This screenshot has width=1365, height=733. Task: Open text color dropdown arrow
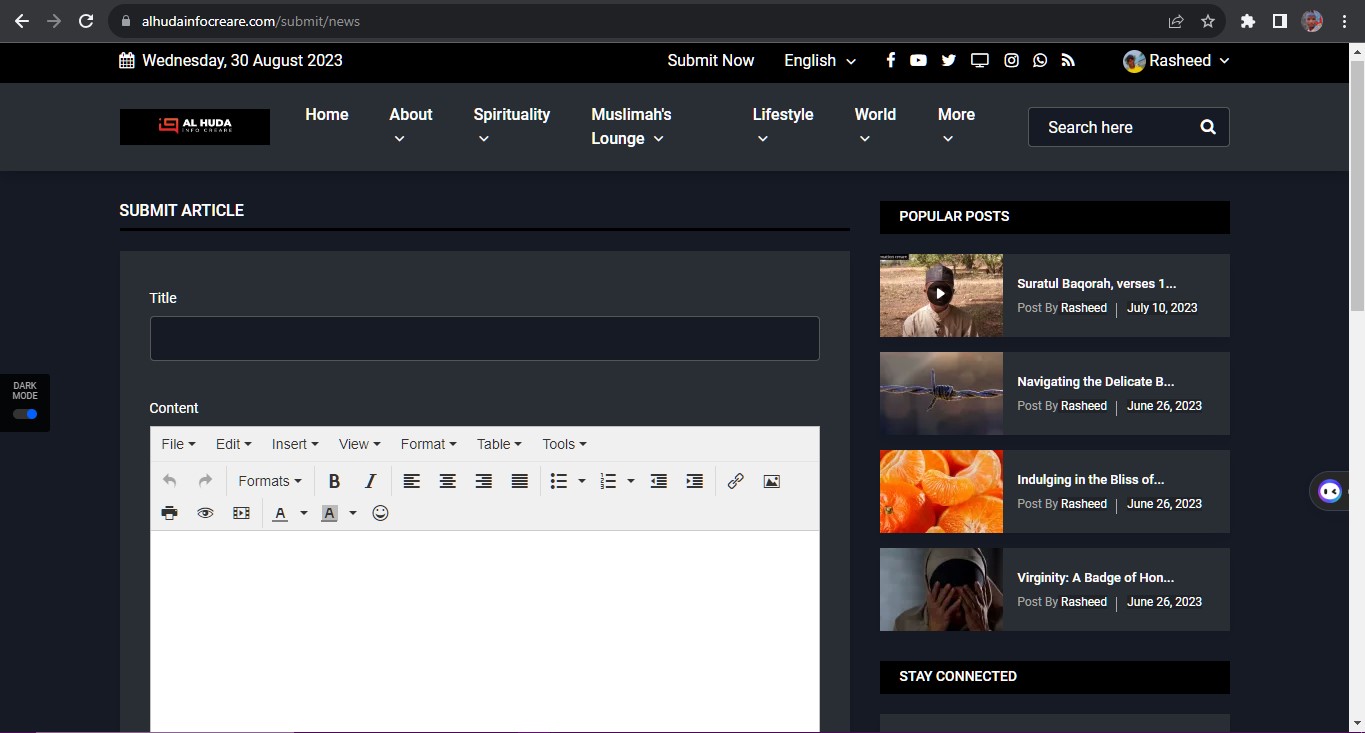pyautogui.click(x=304, y=514)
